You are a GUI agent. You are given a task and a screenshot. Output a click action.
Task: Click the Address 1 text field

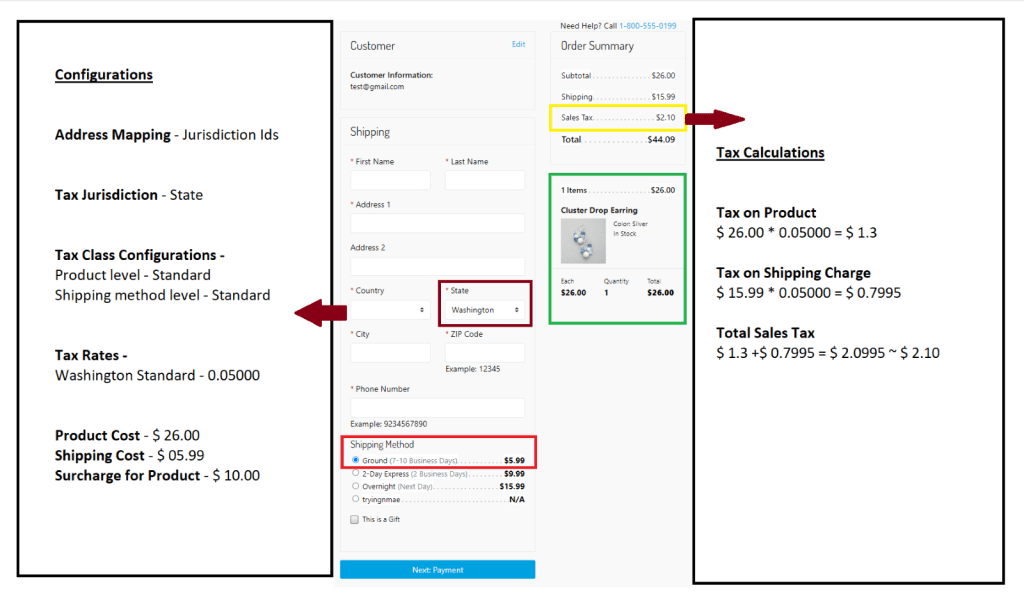[x=437, y=223]
